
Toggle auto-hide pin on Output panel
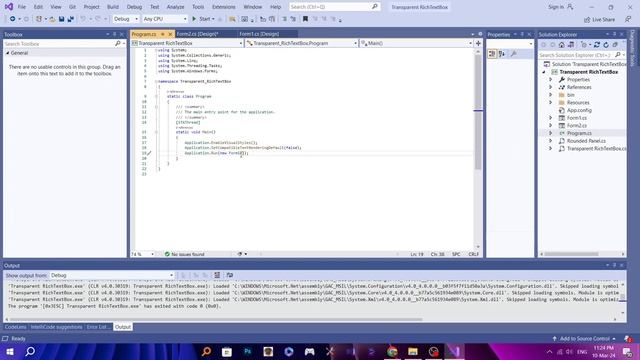pyautogui.click(x=614, y=265)
